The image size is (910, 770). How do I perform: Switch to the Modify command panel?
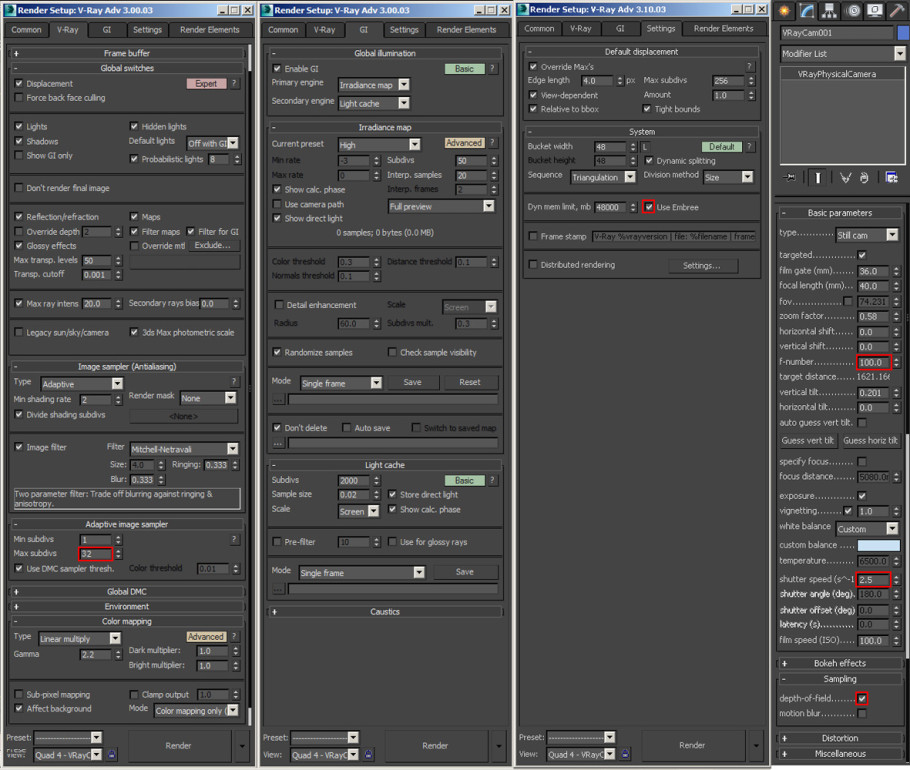coord(807,10)
